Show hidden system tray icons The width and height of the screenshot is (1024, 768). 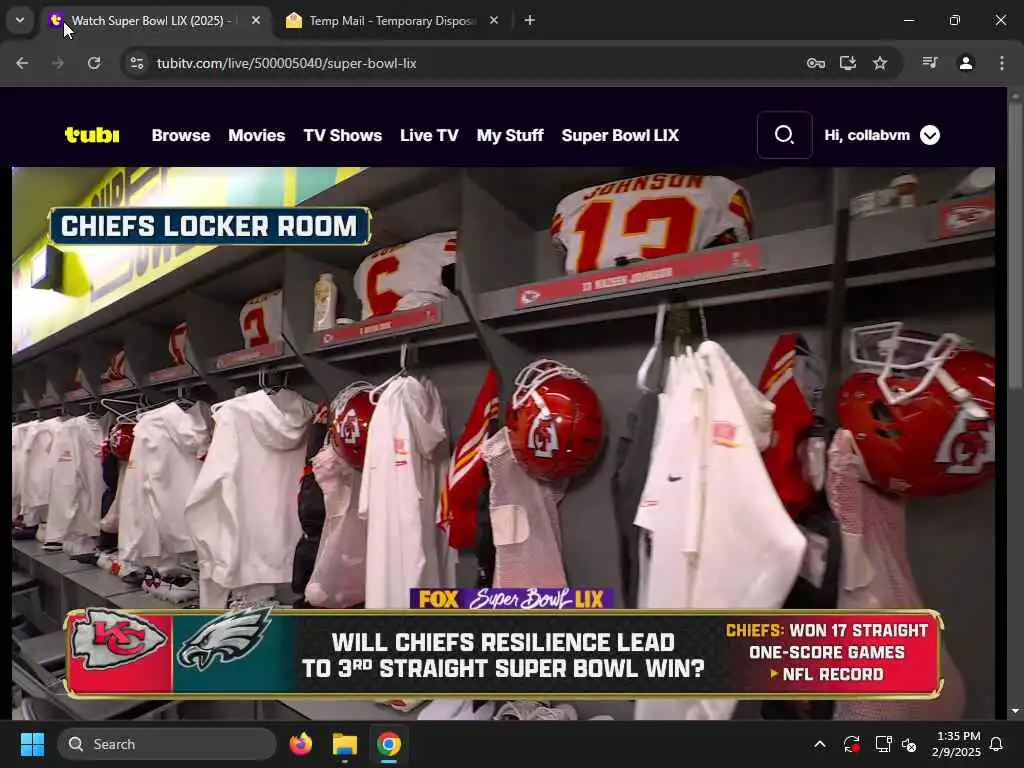pos(820,744)
